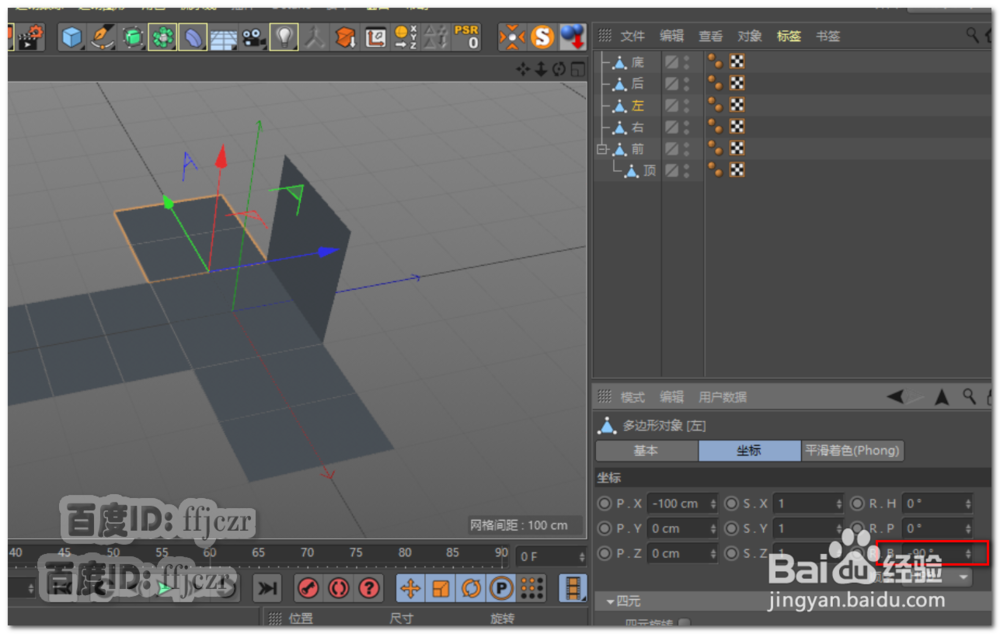Screen dimensions: 1000x634
Task: Select the spline pen tool
Action: pos(102,38)
